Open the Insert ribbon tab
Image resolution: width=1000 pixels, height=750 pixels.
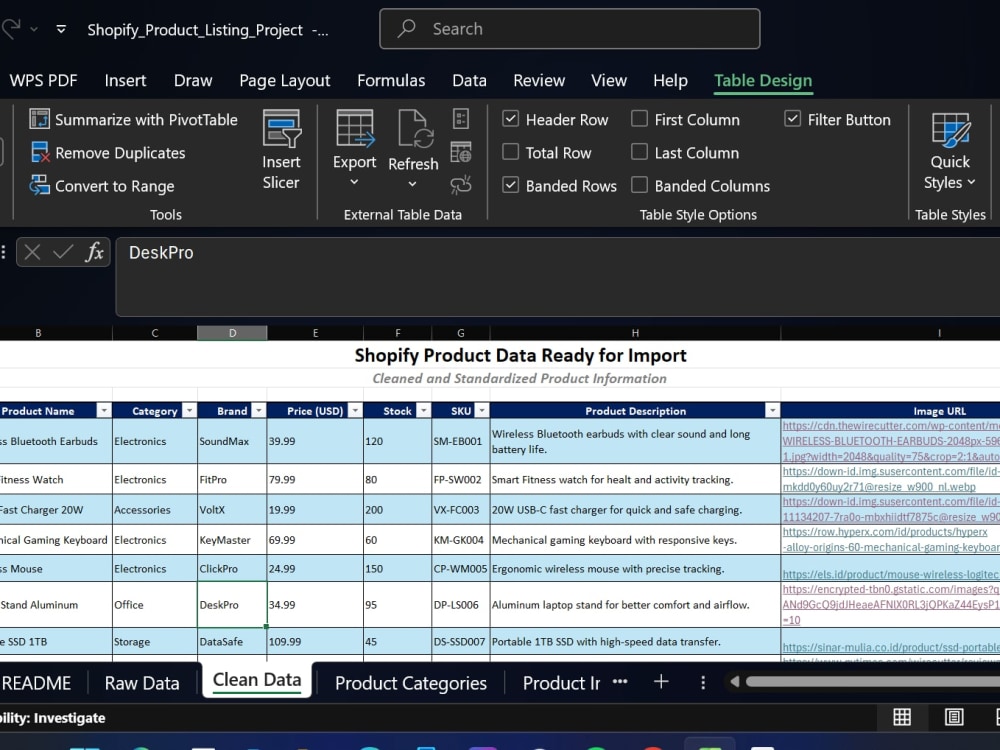click(125, 80)
